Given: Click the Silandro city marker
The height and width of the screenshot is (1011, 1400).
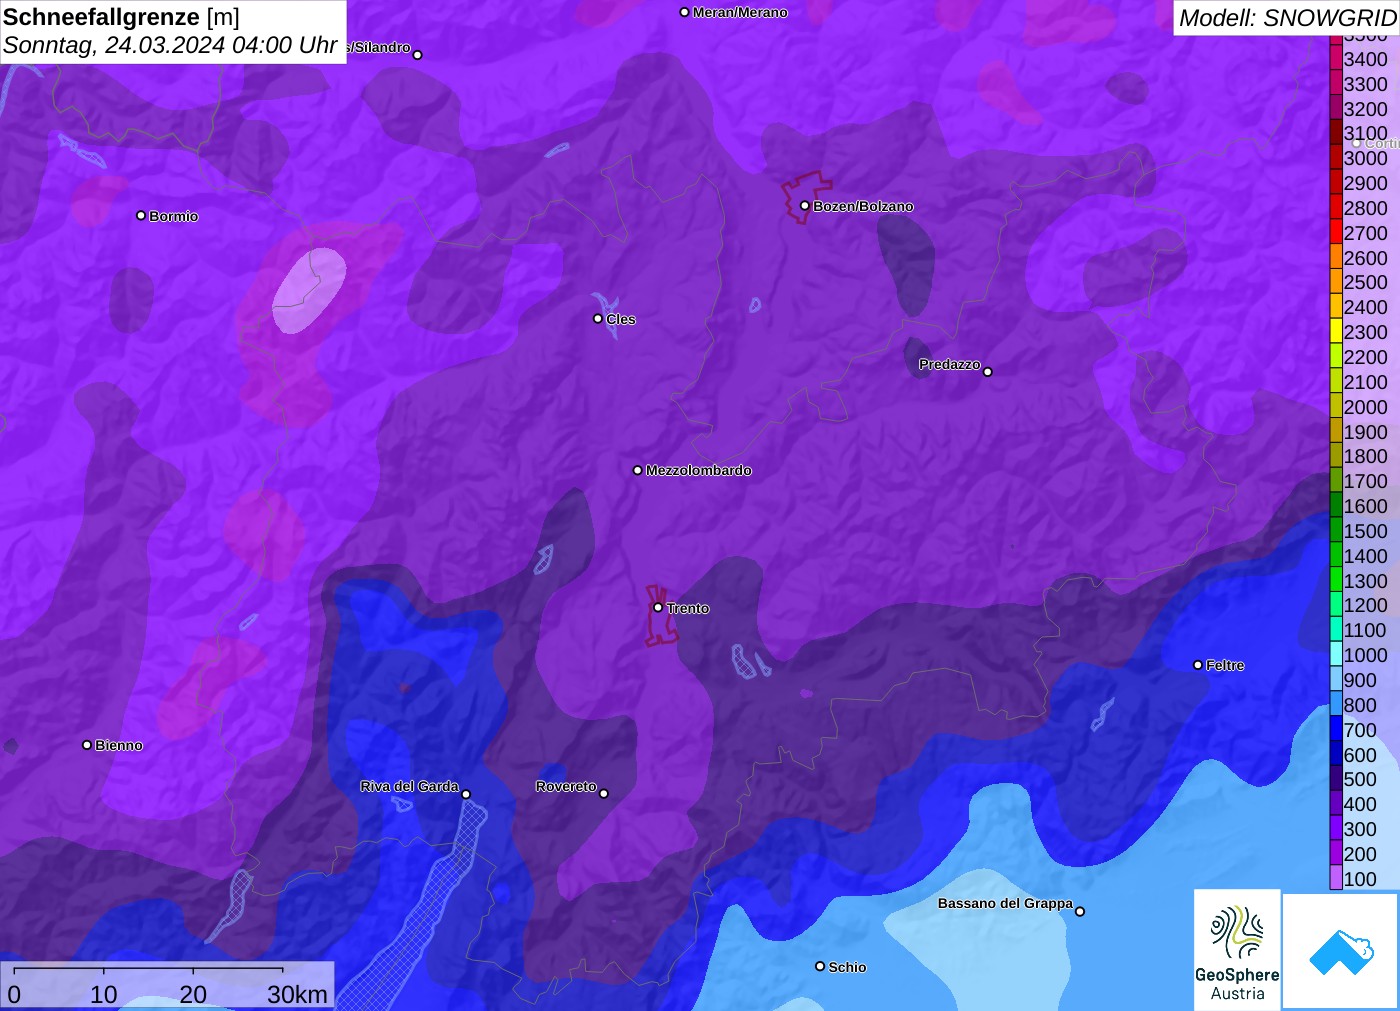Looking at the screenshot, I should tap(418, 55).
